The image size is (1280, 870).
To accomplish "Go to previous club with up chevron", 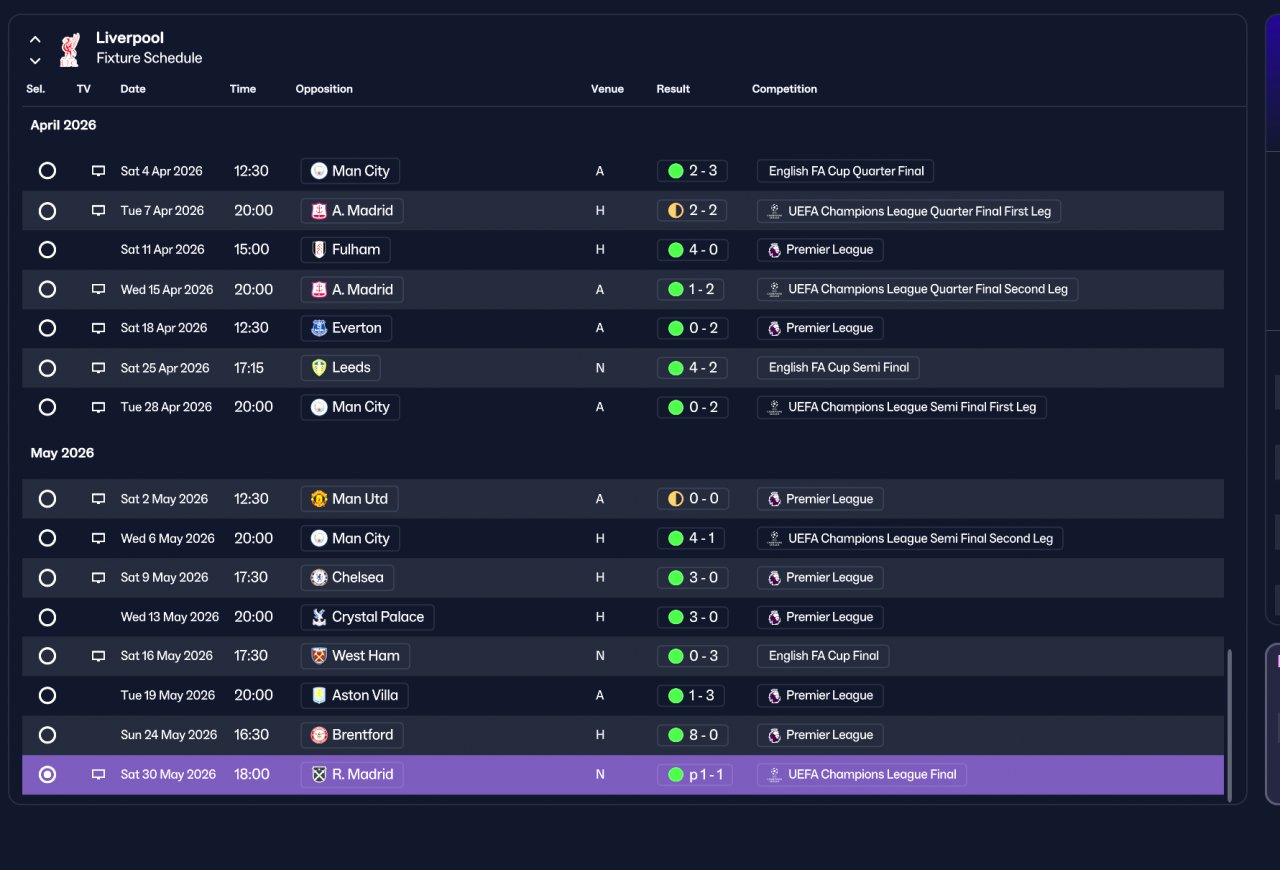I will 35,40.
